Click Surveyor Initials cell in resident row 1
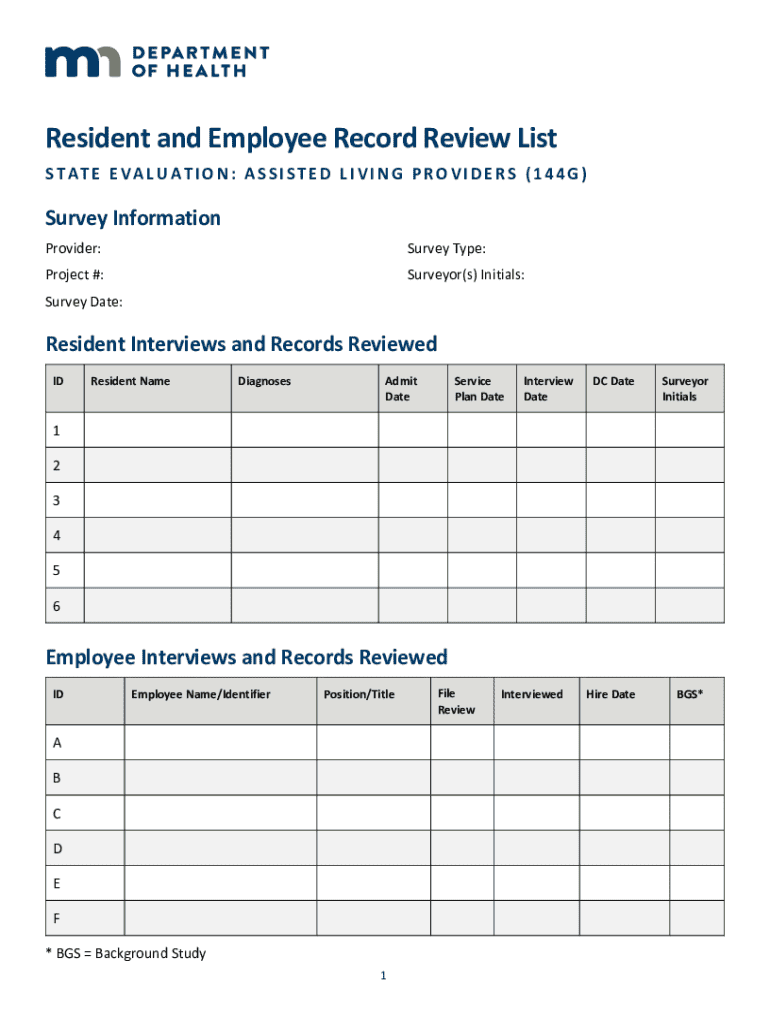 pos(689,430)
